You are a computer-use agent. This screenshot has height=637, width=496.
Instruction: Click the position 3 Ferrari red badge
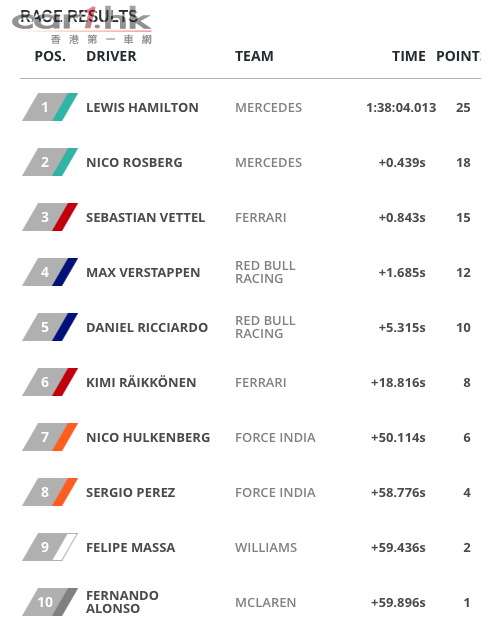click(50, 217)
